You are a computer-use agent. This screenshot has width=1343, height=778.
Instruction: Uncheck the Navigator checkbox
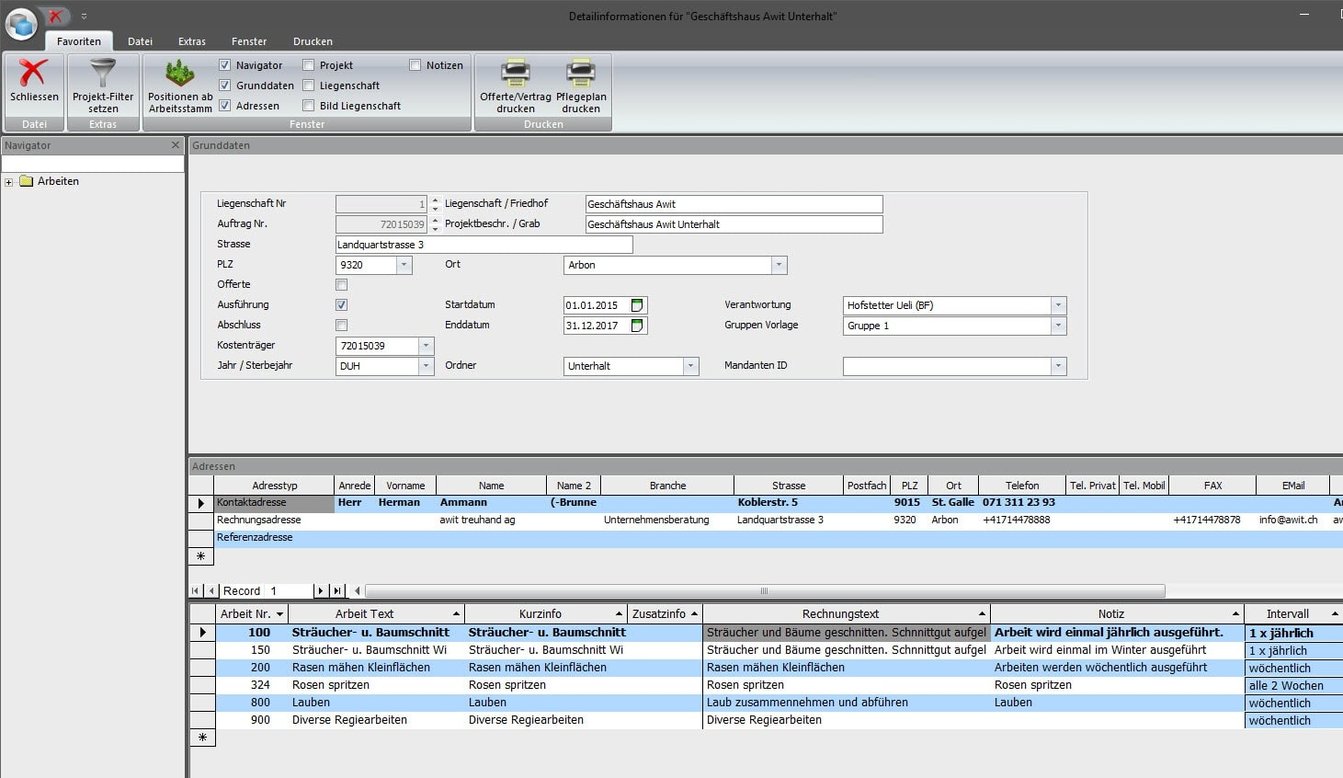click(x=225, y=65)
